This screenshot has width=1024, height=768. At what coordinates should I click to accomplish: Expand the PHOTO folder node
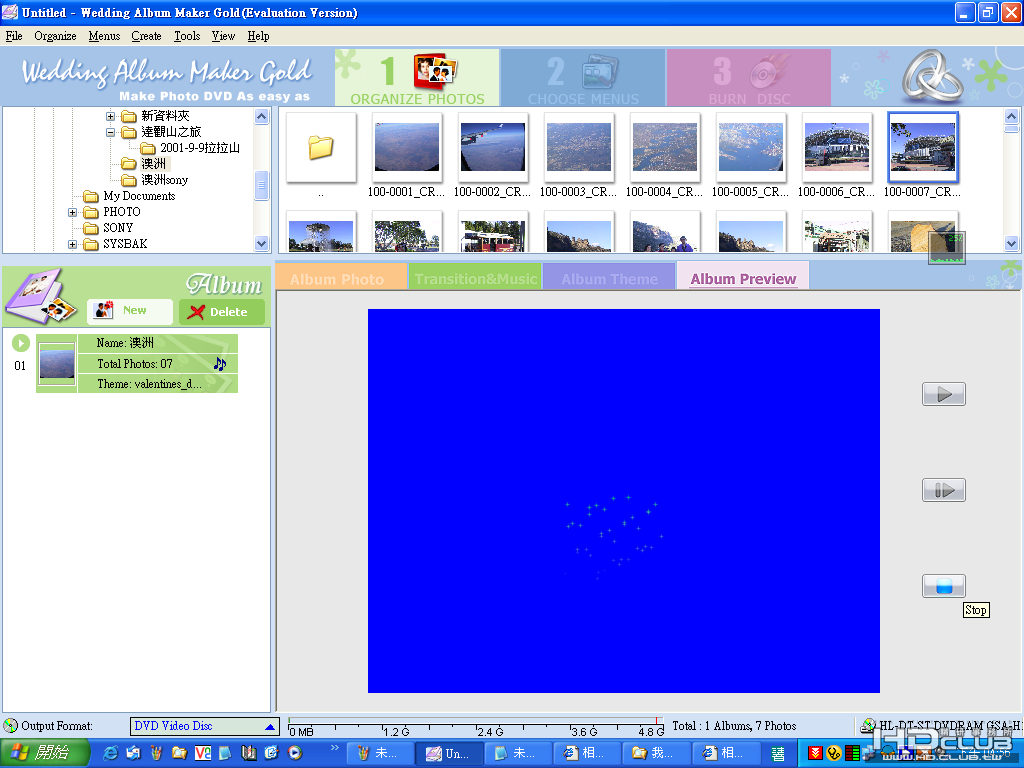[x=72, y=212]
